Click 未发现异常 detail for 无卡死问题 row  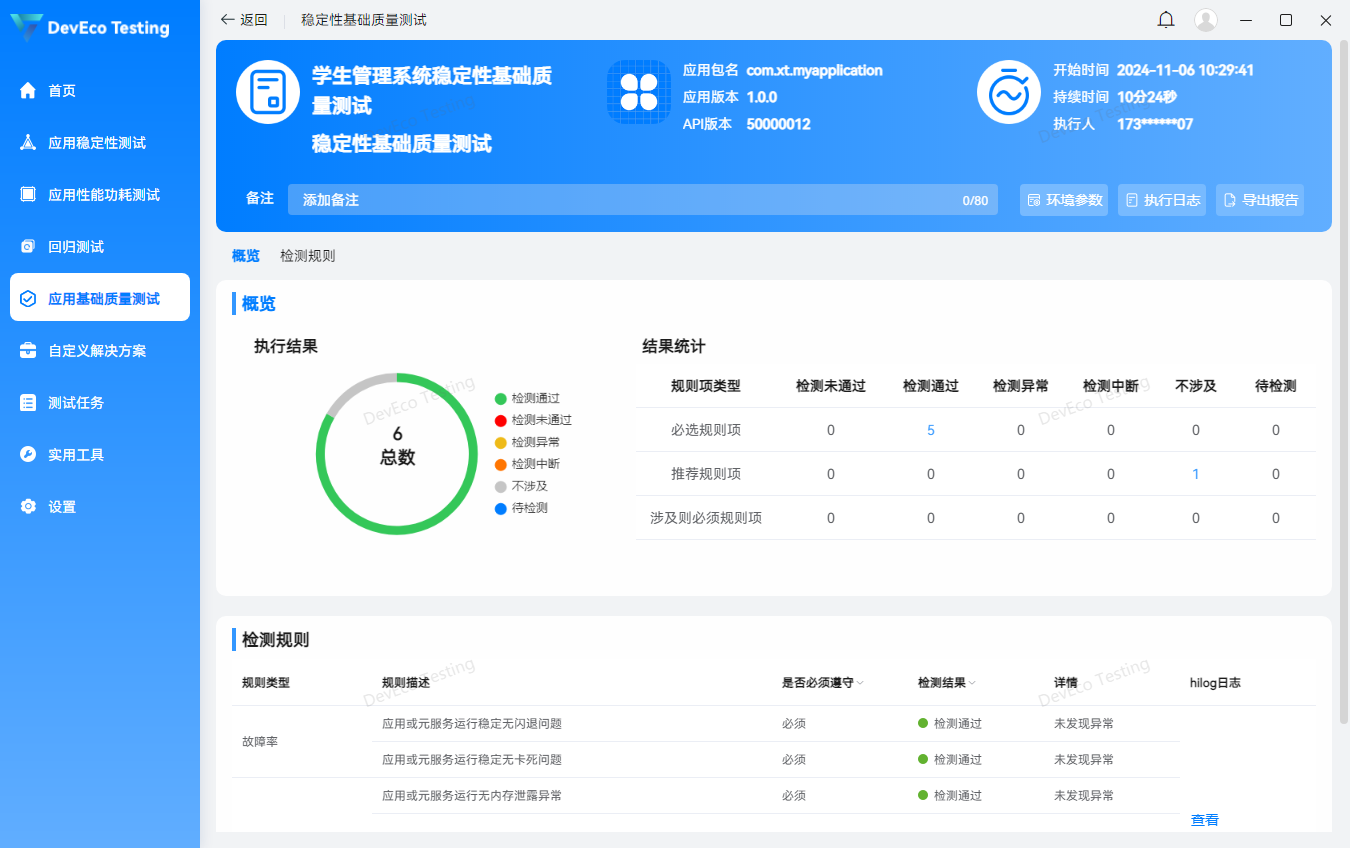pyautogui.click(x=1084, y=760)
